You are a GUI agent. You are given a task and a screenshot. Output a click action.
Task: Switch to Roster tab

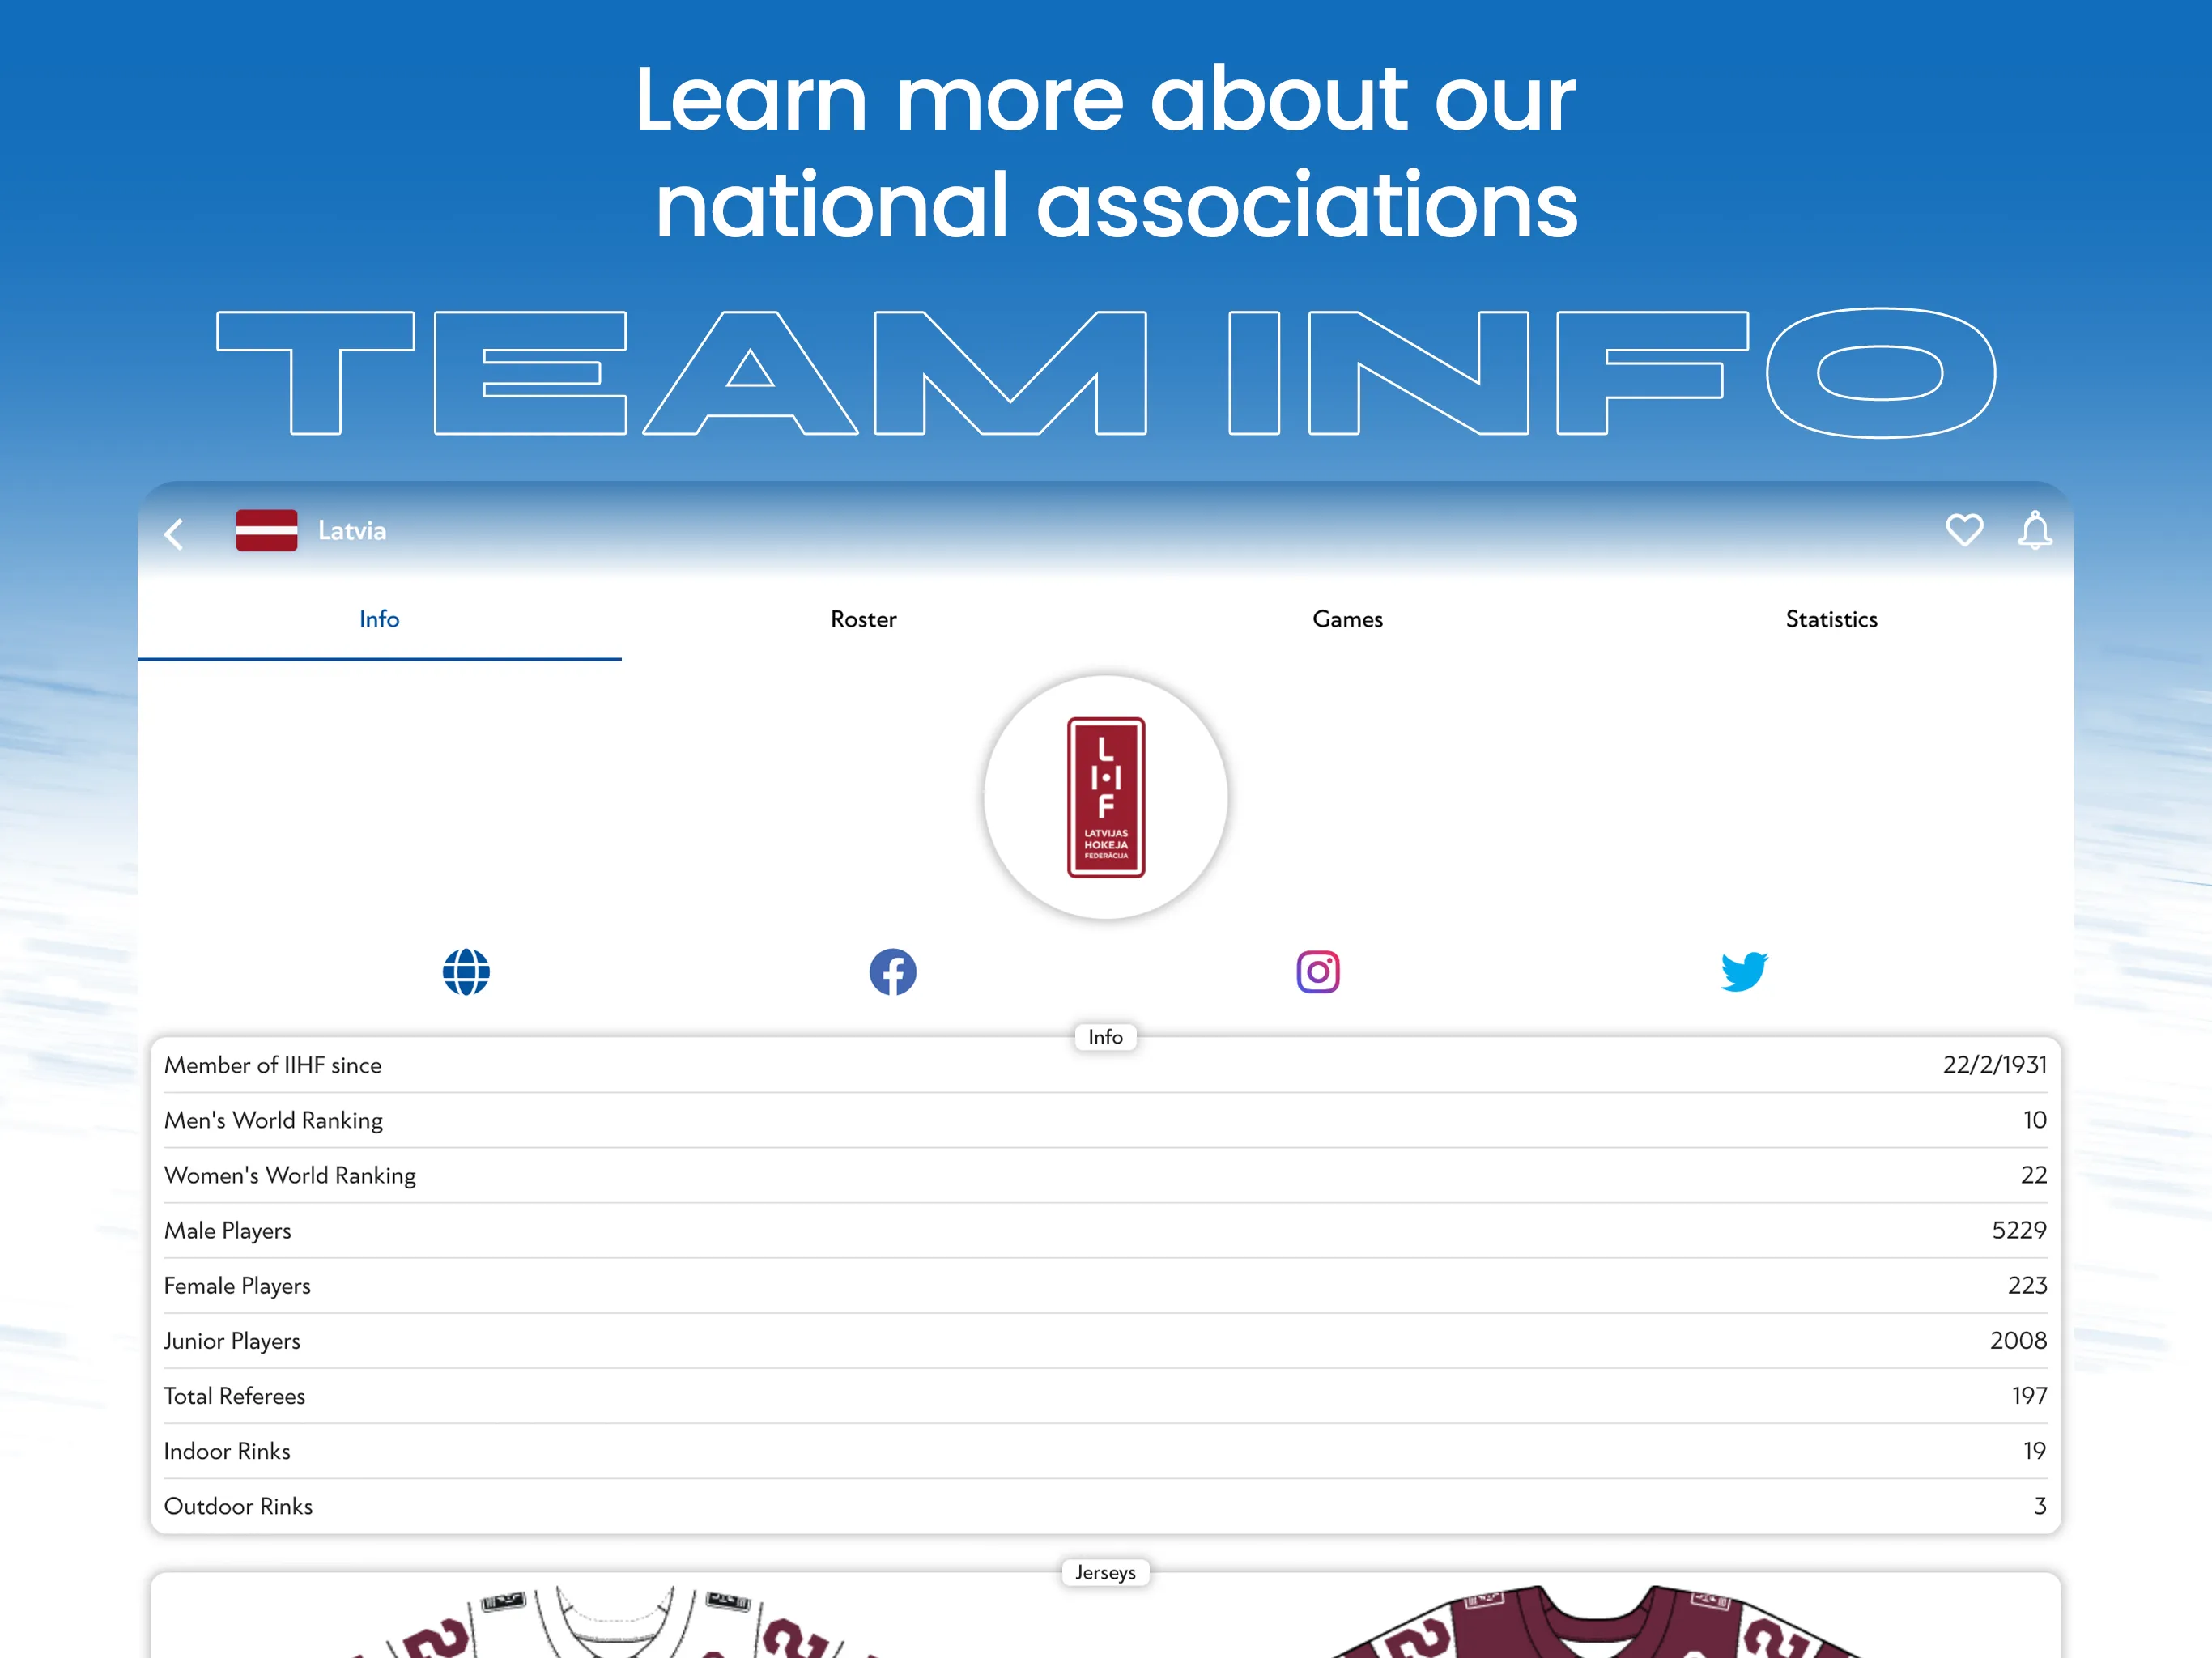tap(864, 620)
